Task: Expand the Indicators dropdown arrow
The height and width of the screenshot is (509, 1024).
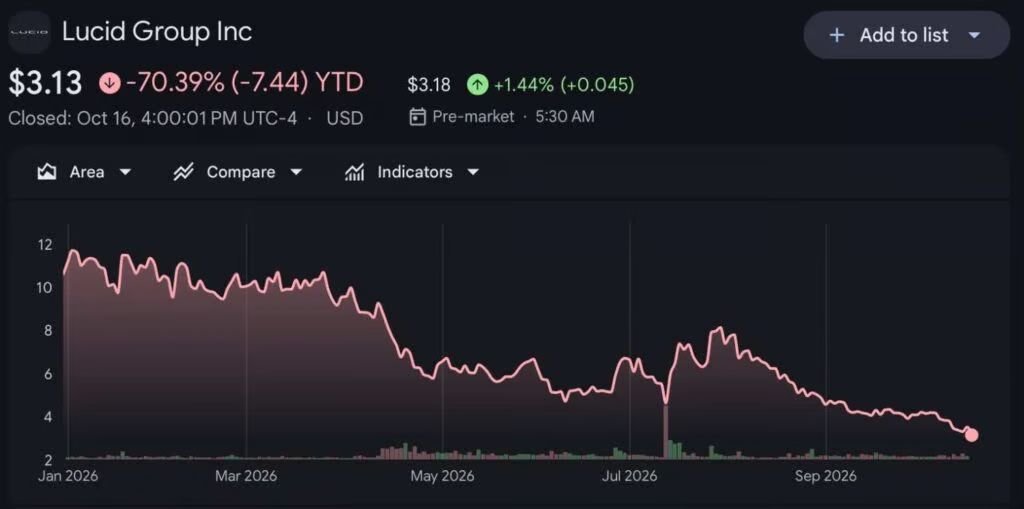Action: click(x=473, y=172)
